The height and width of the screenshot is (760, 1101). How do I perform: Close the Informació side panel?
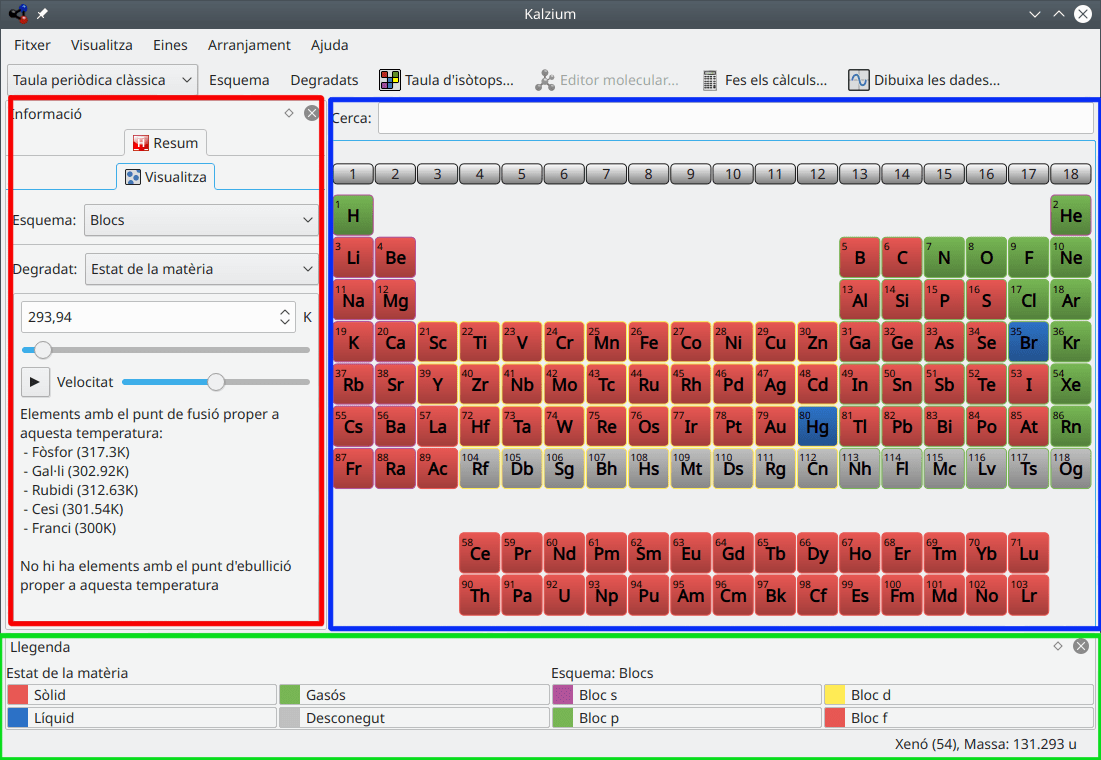(312, 114)
